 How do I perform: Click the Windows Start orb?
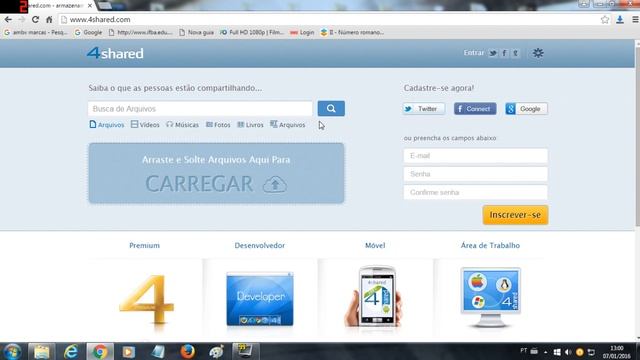click(12, 351)
